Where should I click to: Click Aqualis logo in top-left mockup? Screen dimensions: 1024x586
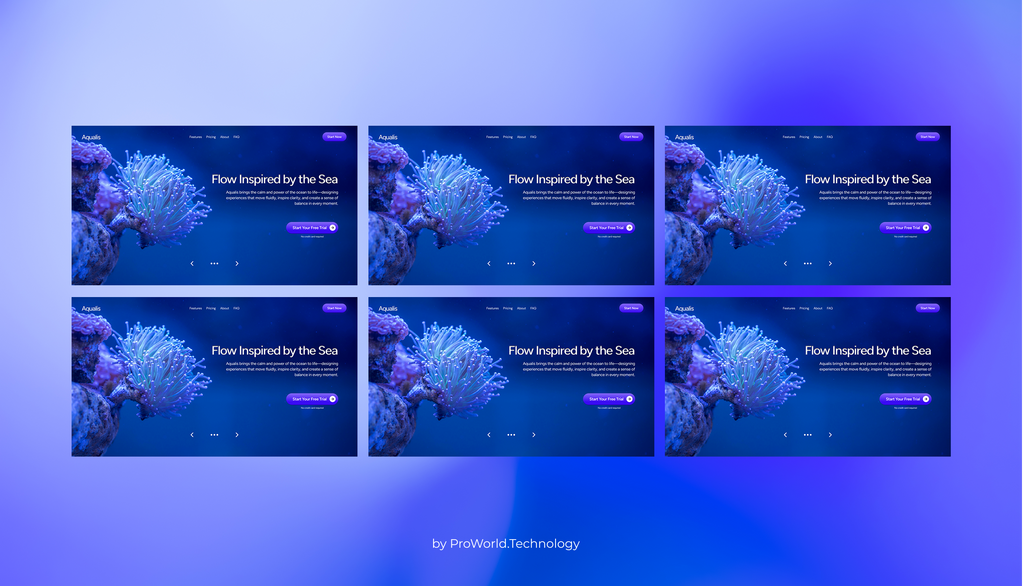[x=91, y=137]
